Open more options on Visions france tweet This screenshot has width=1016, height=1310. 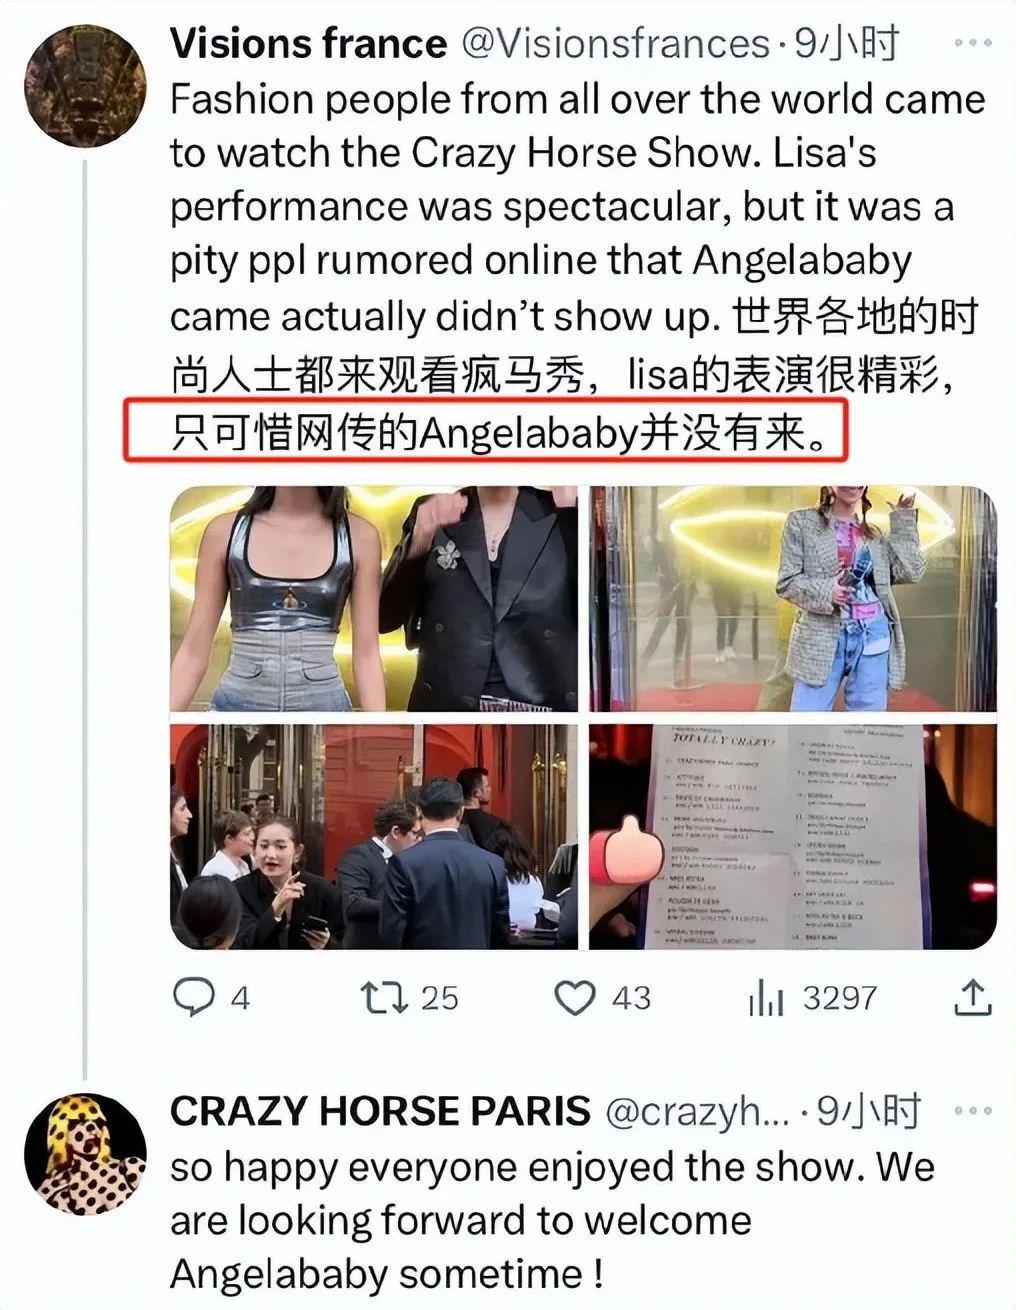973,44
